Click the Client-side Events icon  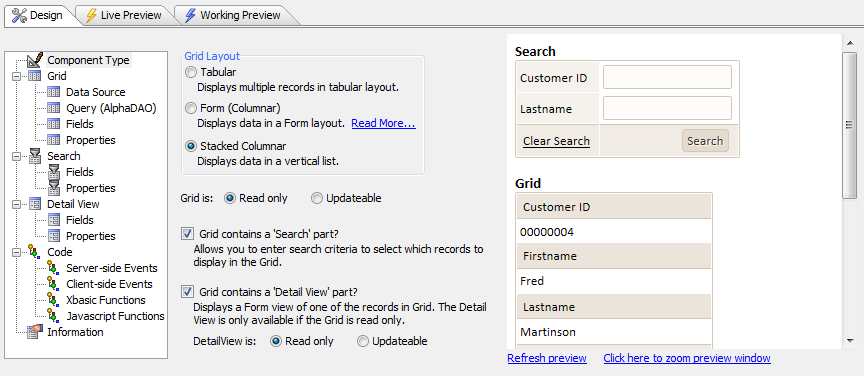[53, 284]
